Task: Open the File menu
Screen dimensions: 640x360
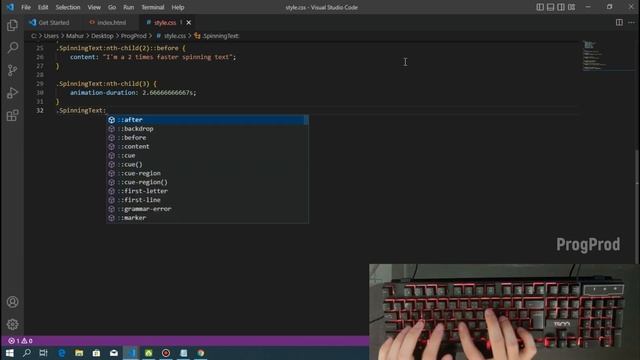Action: point(26,7)
